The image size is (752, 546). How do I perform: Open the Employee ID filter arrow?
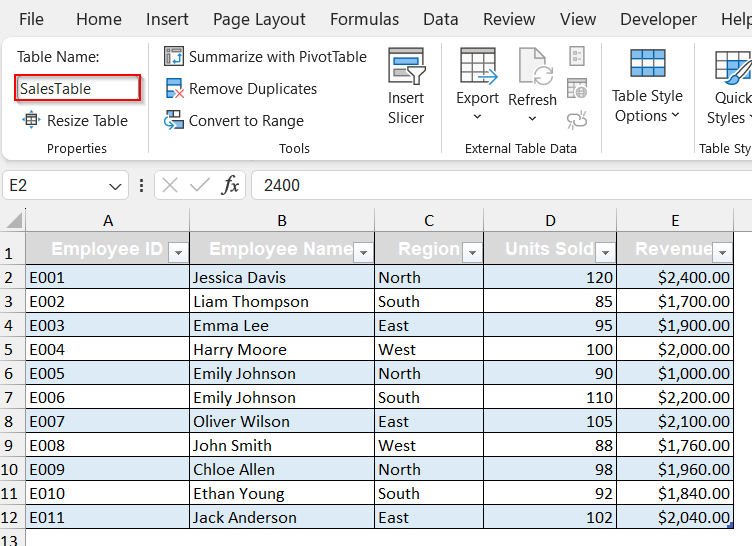[x=178, y=252]
